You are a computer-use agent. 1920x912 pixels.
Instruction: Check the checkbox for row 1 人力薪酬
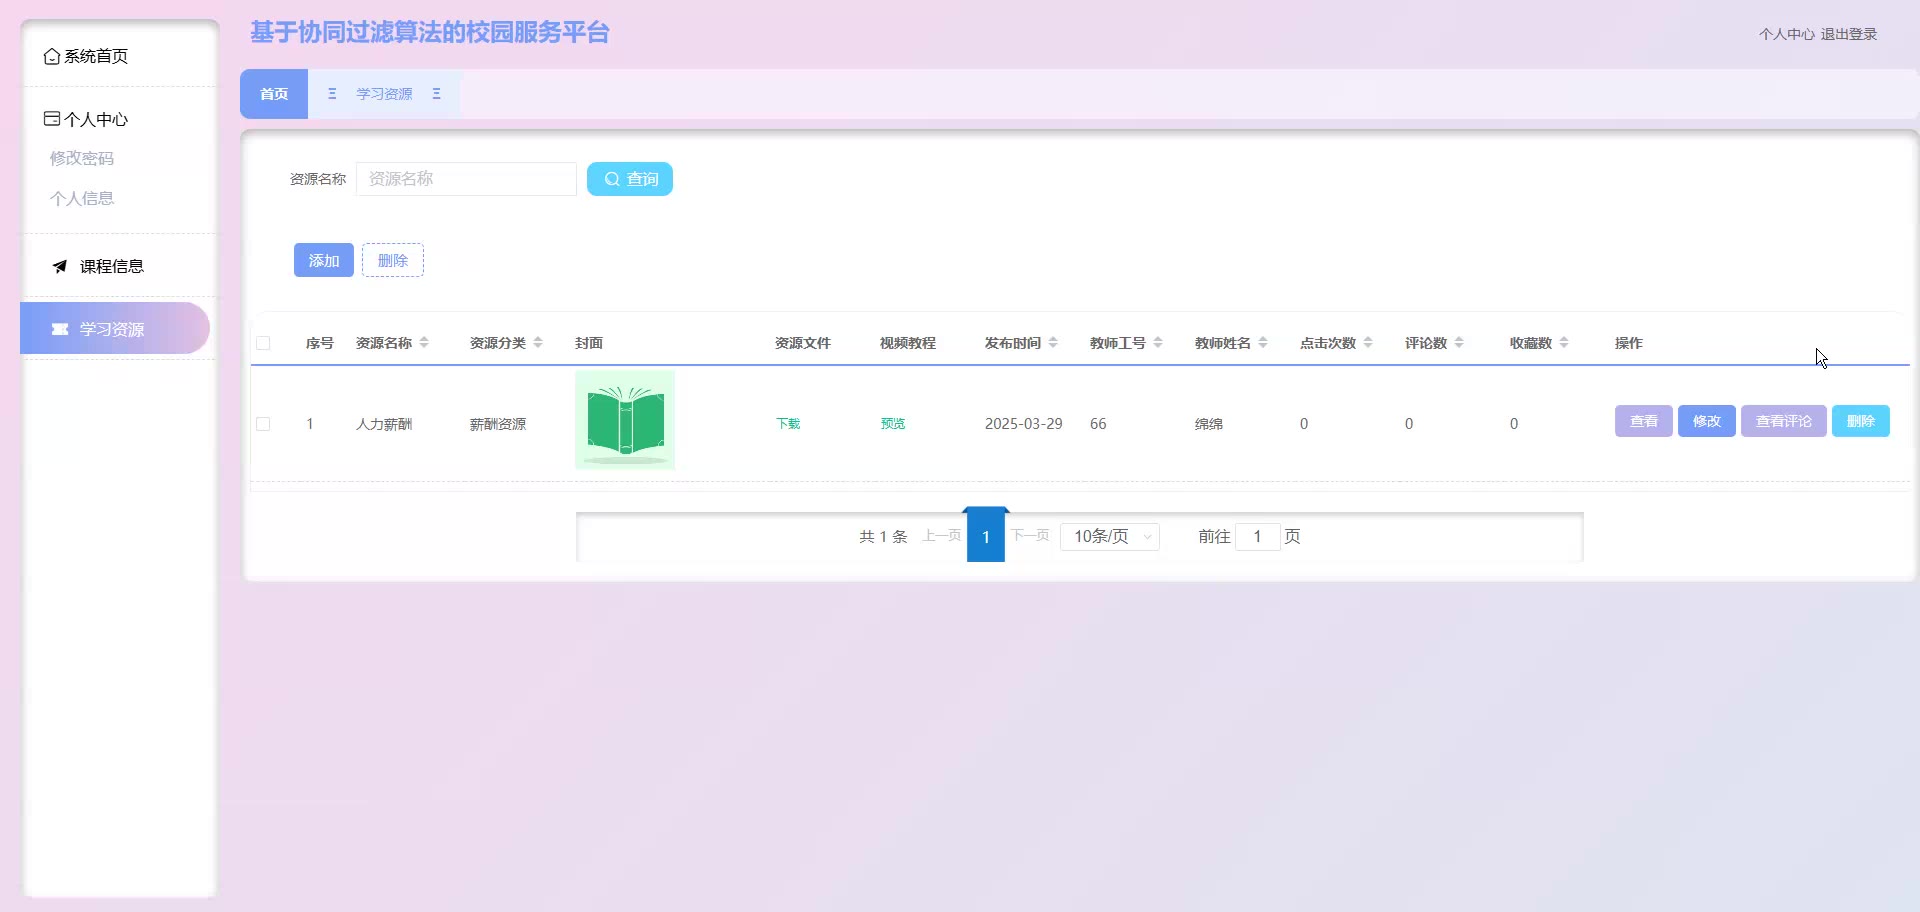pos(263,424)
